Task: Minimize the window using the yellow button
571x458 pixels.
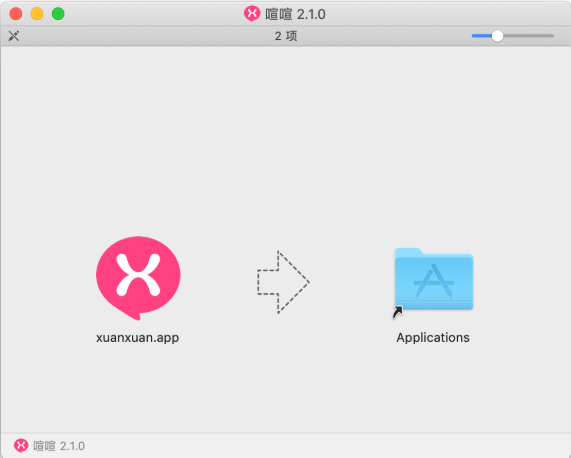Action: click(37, 14)
